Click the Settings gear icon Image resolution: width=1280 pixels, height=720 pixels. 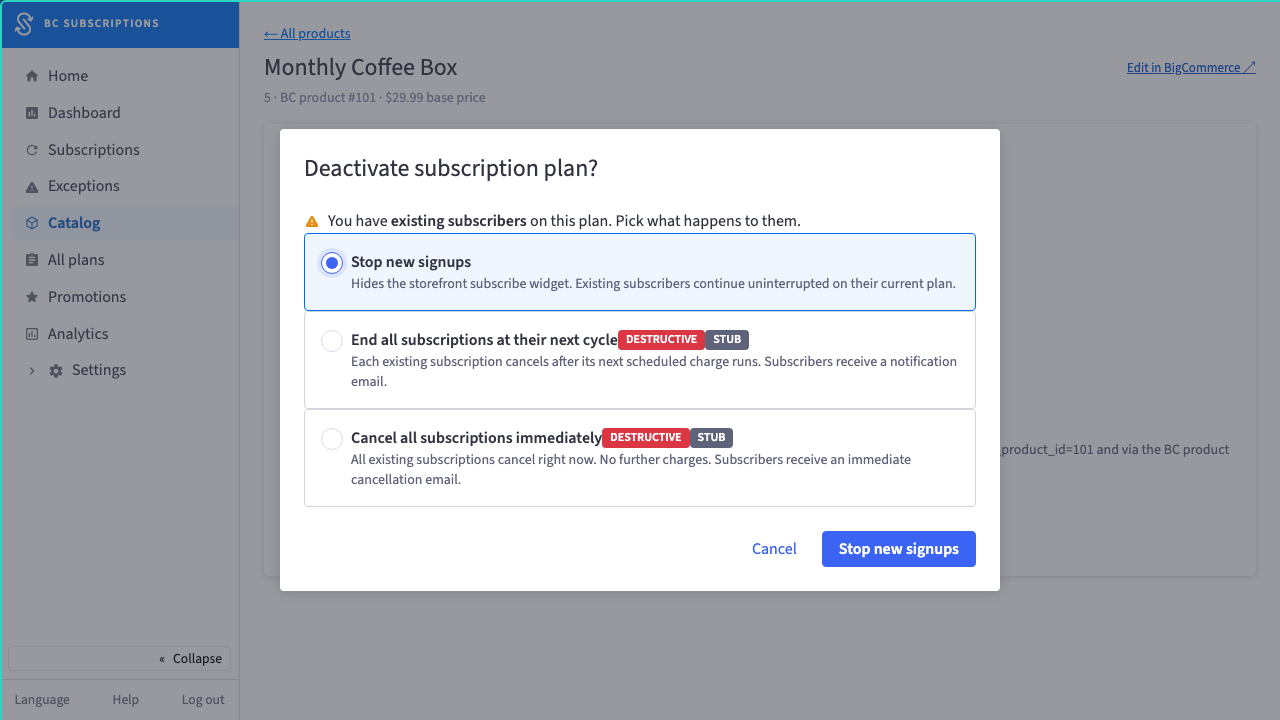(56, 371)
